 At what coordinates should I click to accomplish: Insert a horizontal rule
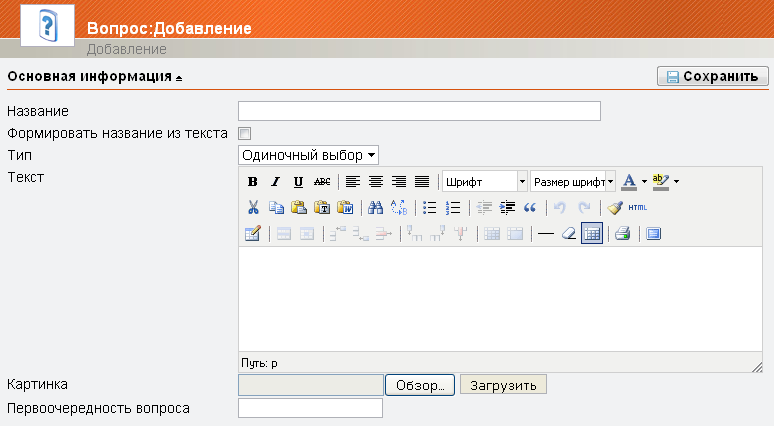click(545, 233)
